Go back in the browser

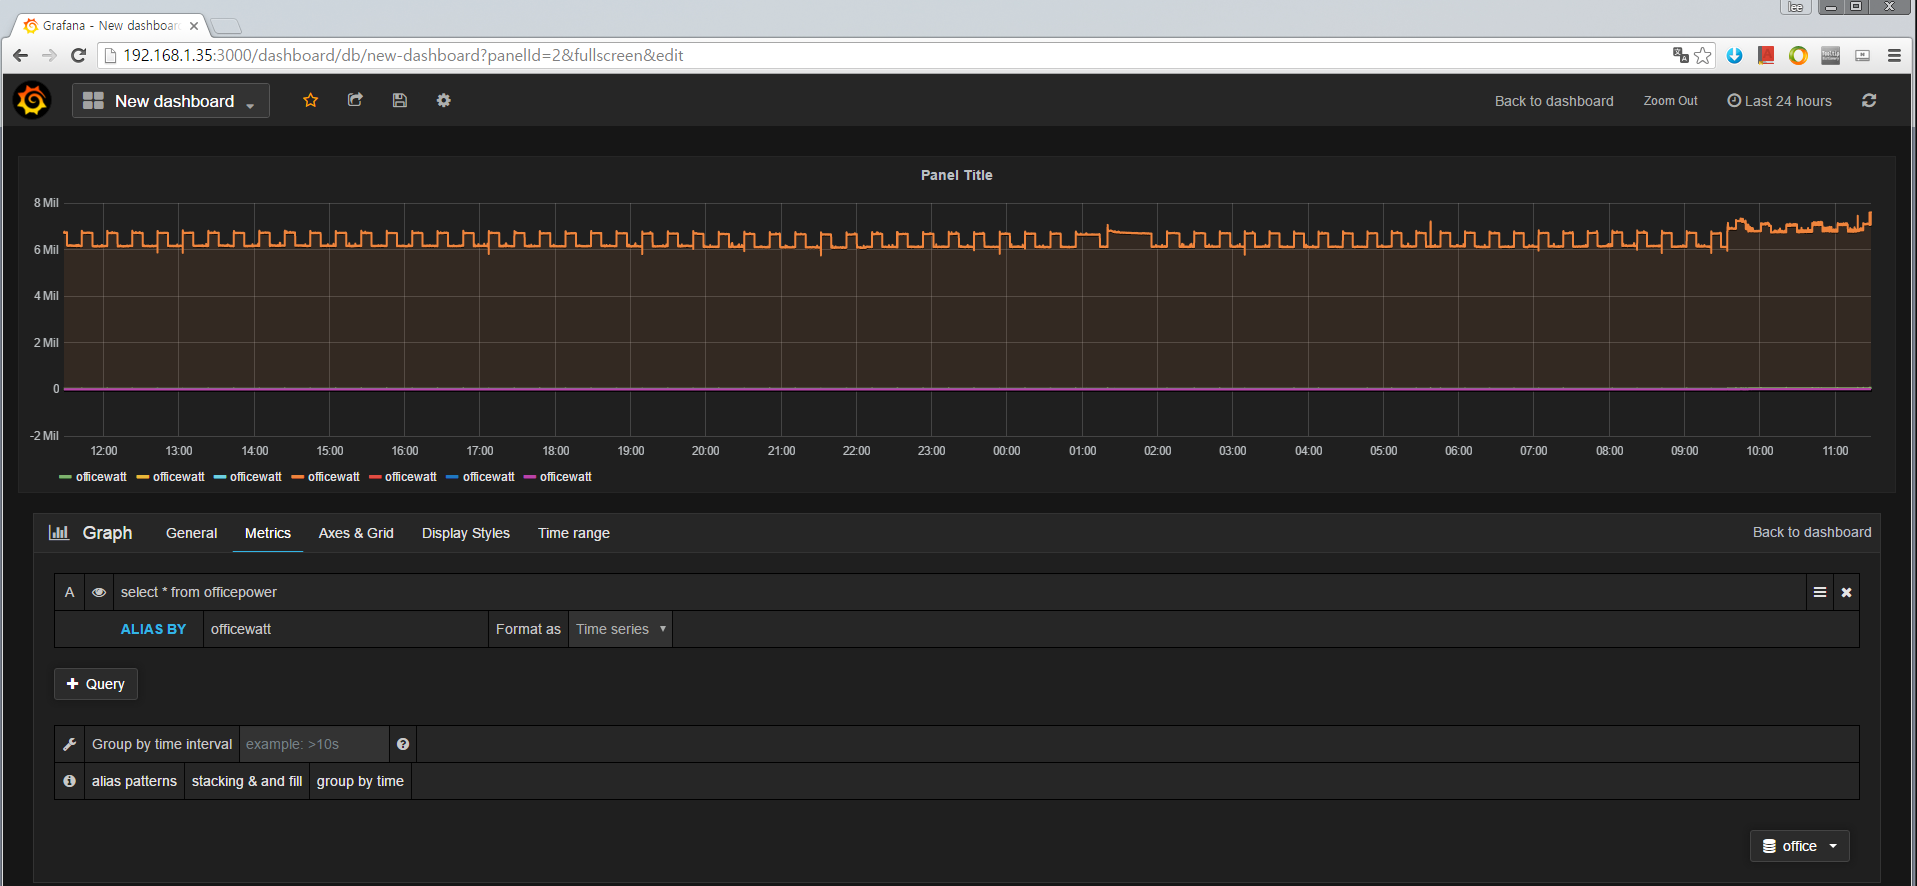[21, 55]
